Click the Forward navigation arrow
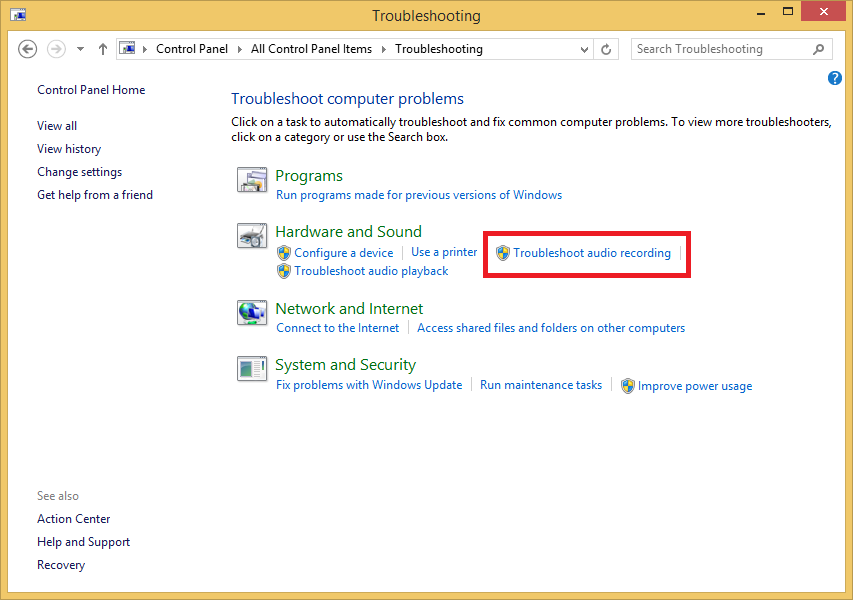Viewport: 853px width, 600px height. 56,49
